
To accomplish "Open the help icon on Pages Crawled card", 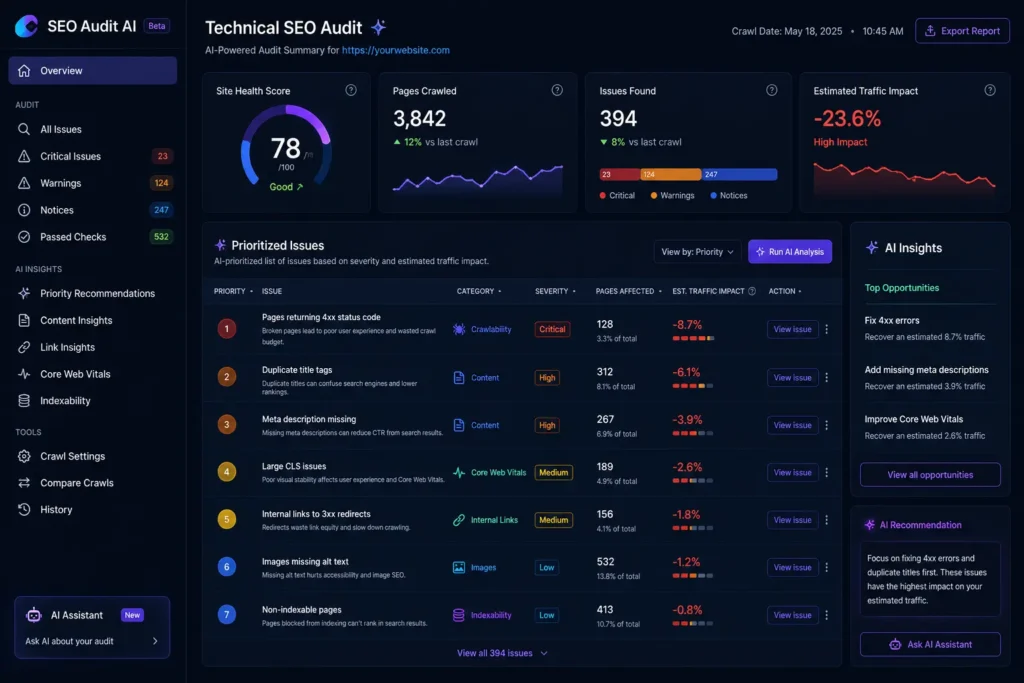I will pyautogui.click(x=557, y=90).
